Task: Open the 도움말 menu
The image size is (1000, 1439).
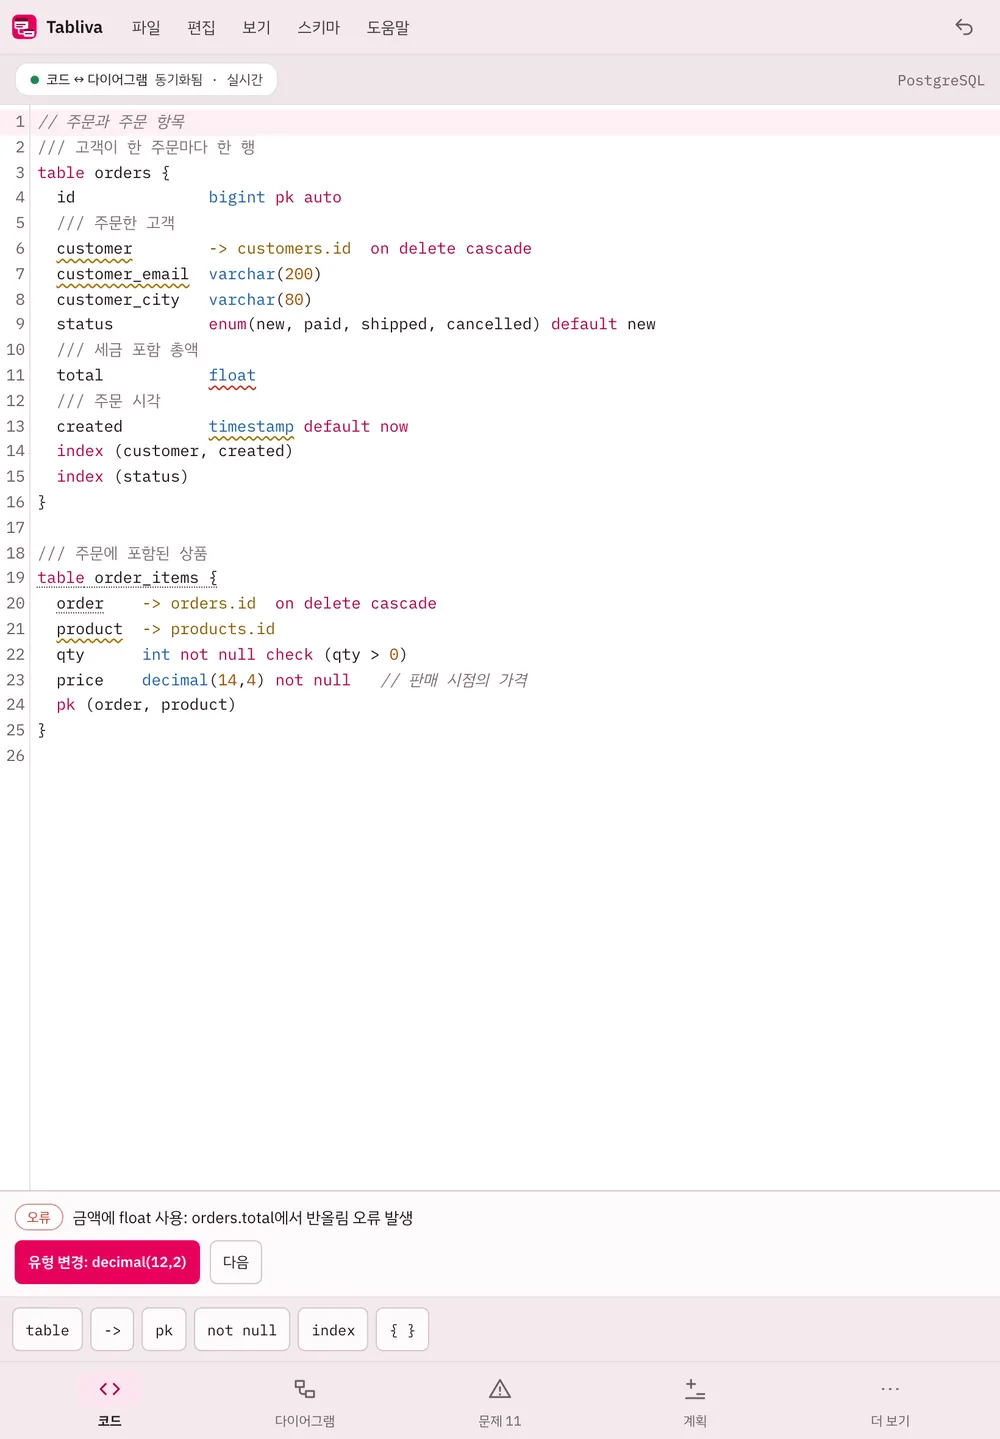Action: (388, 27)
